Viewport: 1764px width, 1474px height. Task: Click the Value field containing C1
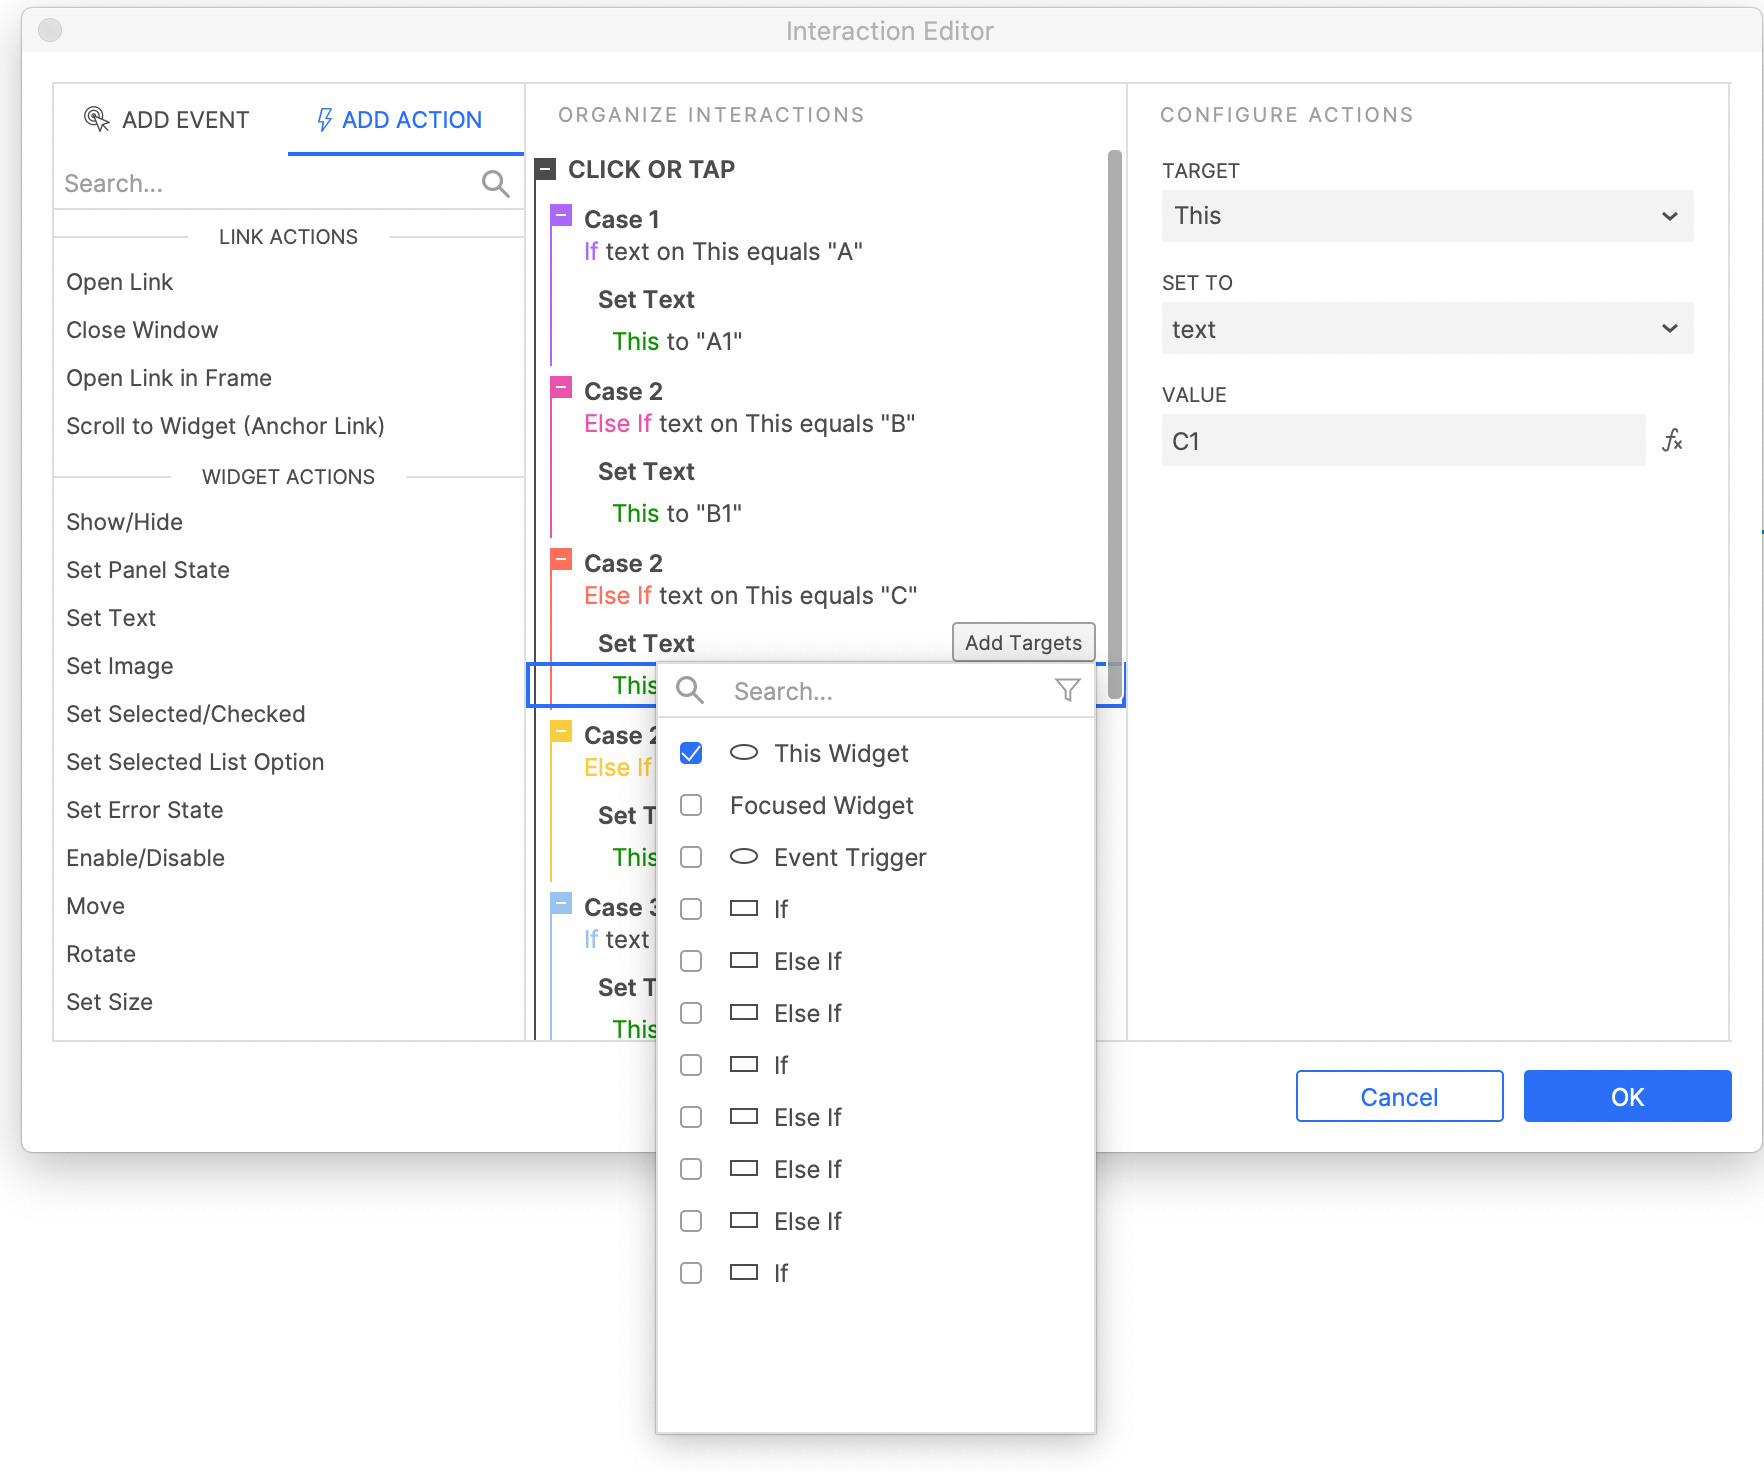pos(1402,441)
